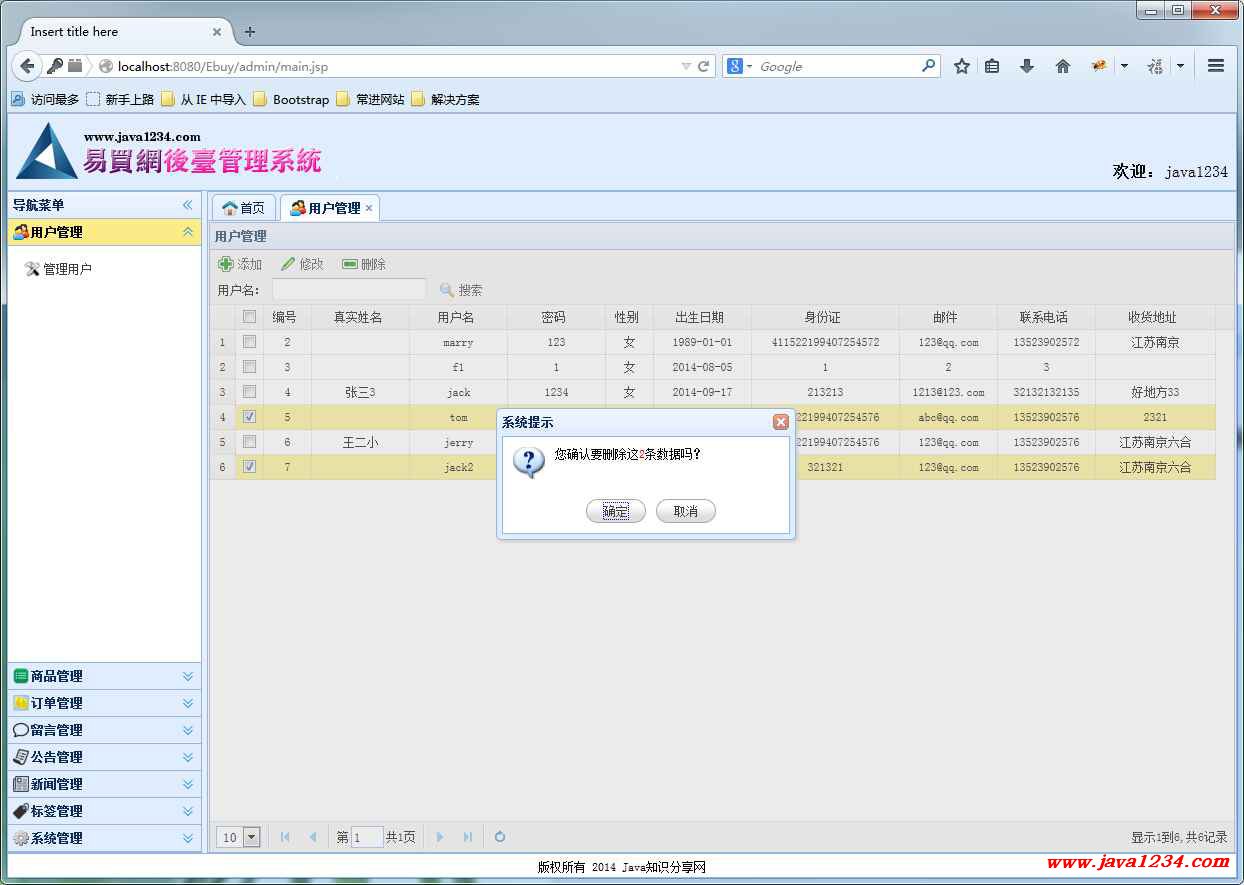This screenshot has height=885, width=1244.
Task: Select 管理用户 in the navigation tree
Action: click(67, 269)
